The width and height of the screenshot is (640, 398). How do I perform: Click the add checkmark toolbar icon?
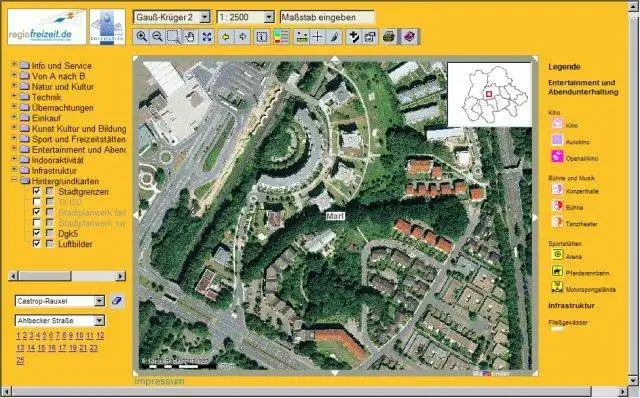point(353,37)
